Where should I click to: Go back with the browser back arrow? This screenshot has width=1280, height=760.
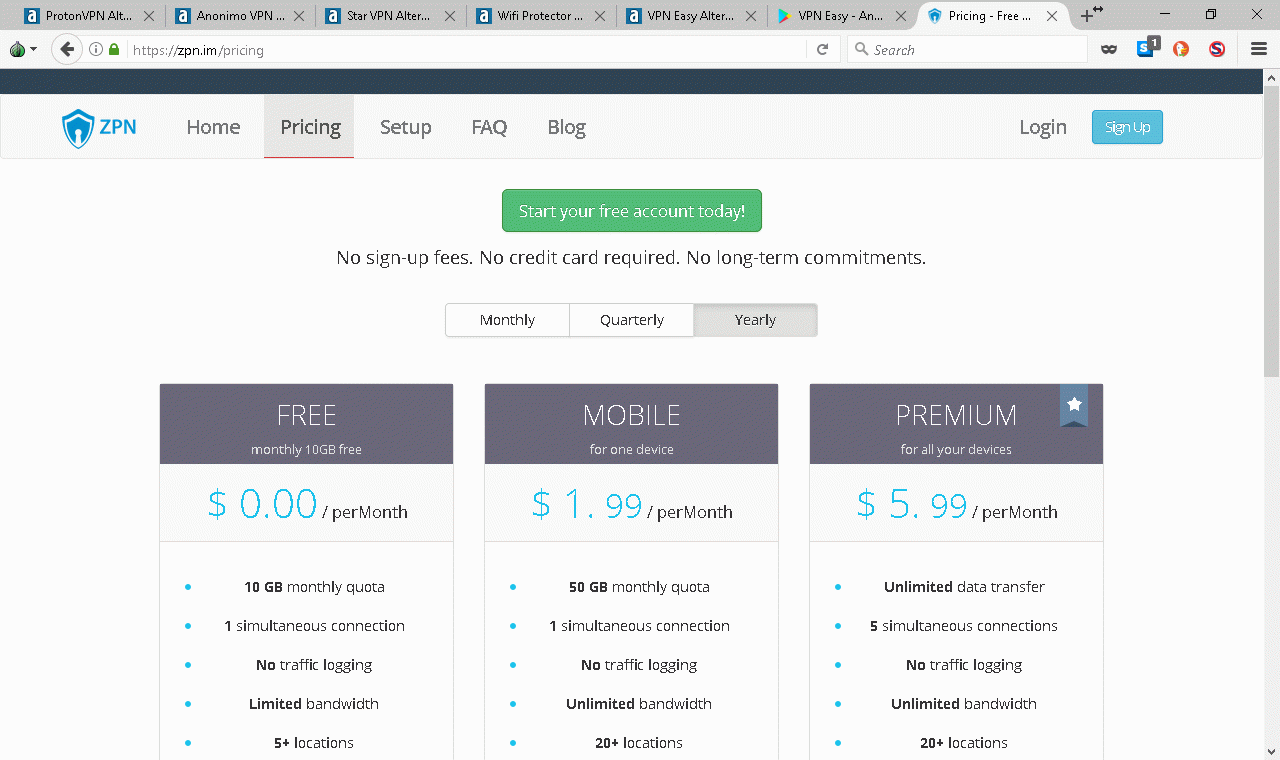67,49
